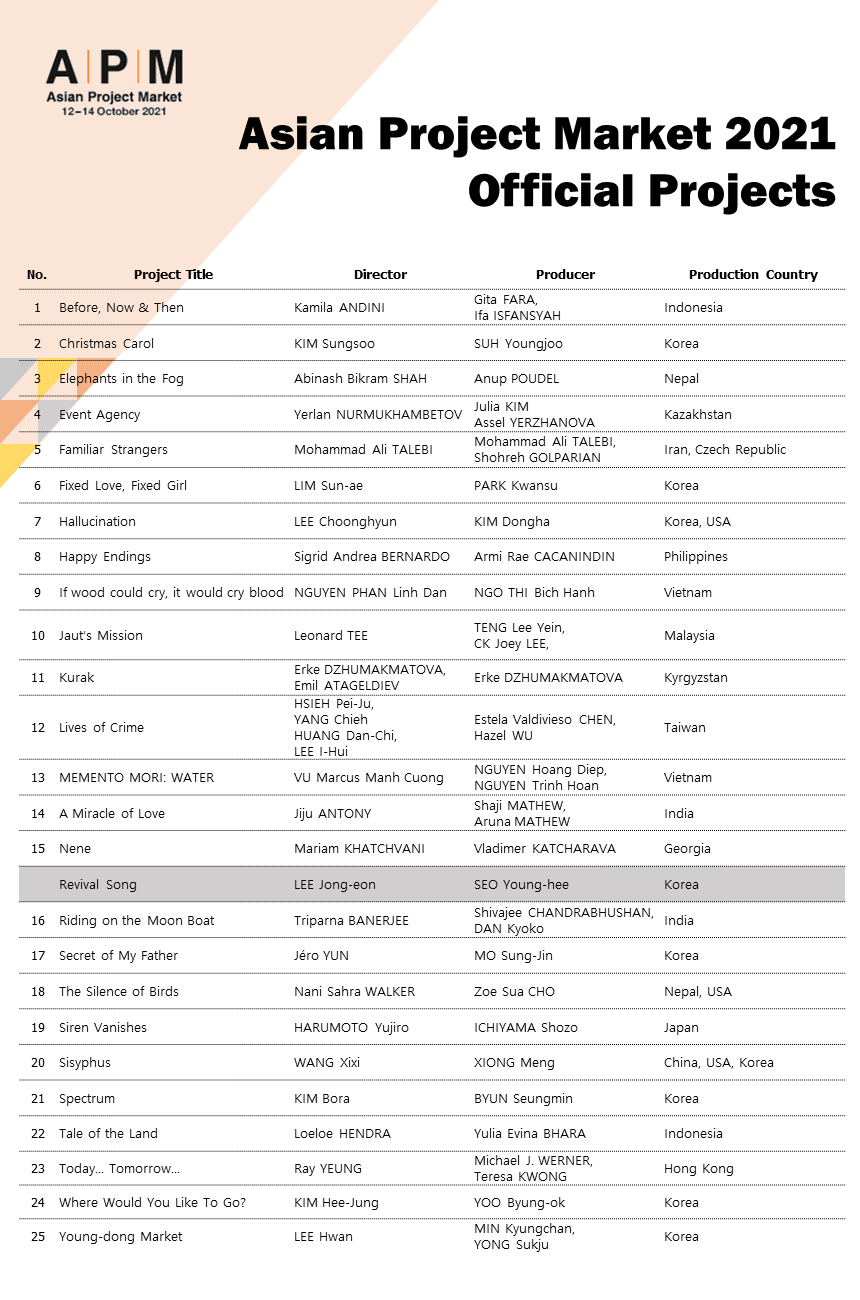This screenshot has height=1300, width=860.
Task: Click project title 'Young-dong Market'
Action: [121, 1236]
